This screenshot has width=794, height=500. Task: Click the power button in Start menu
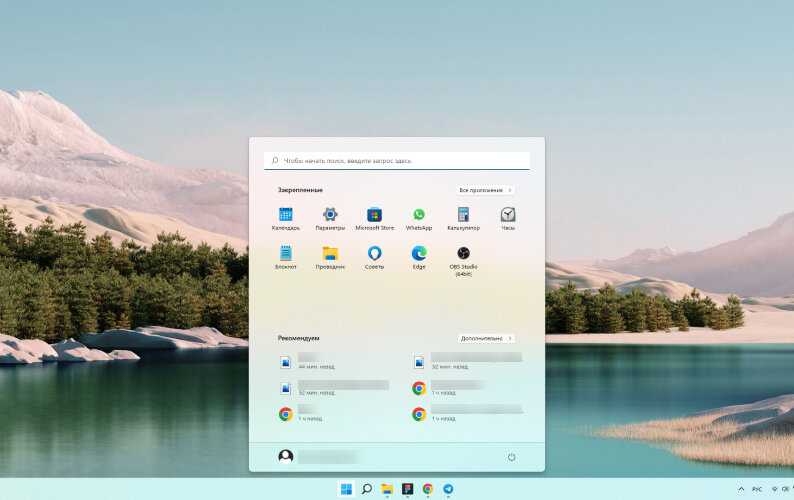click(x=511, y=457)
